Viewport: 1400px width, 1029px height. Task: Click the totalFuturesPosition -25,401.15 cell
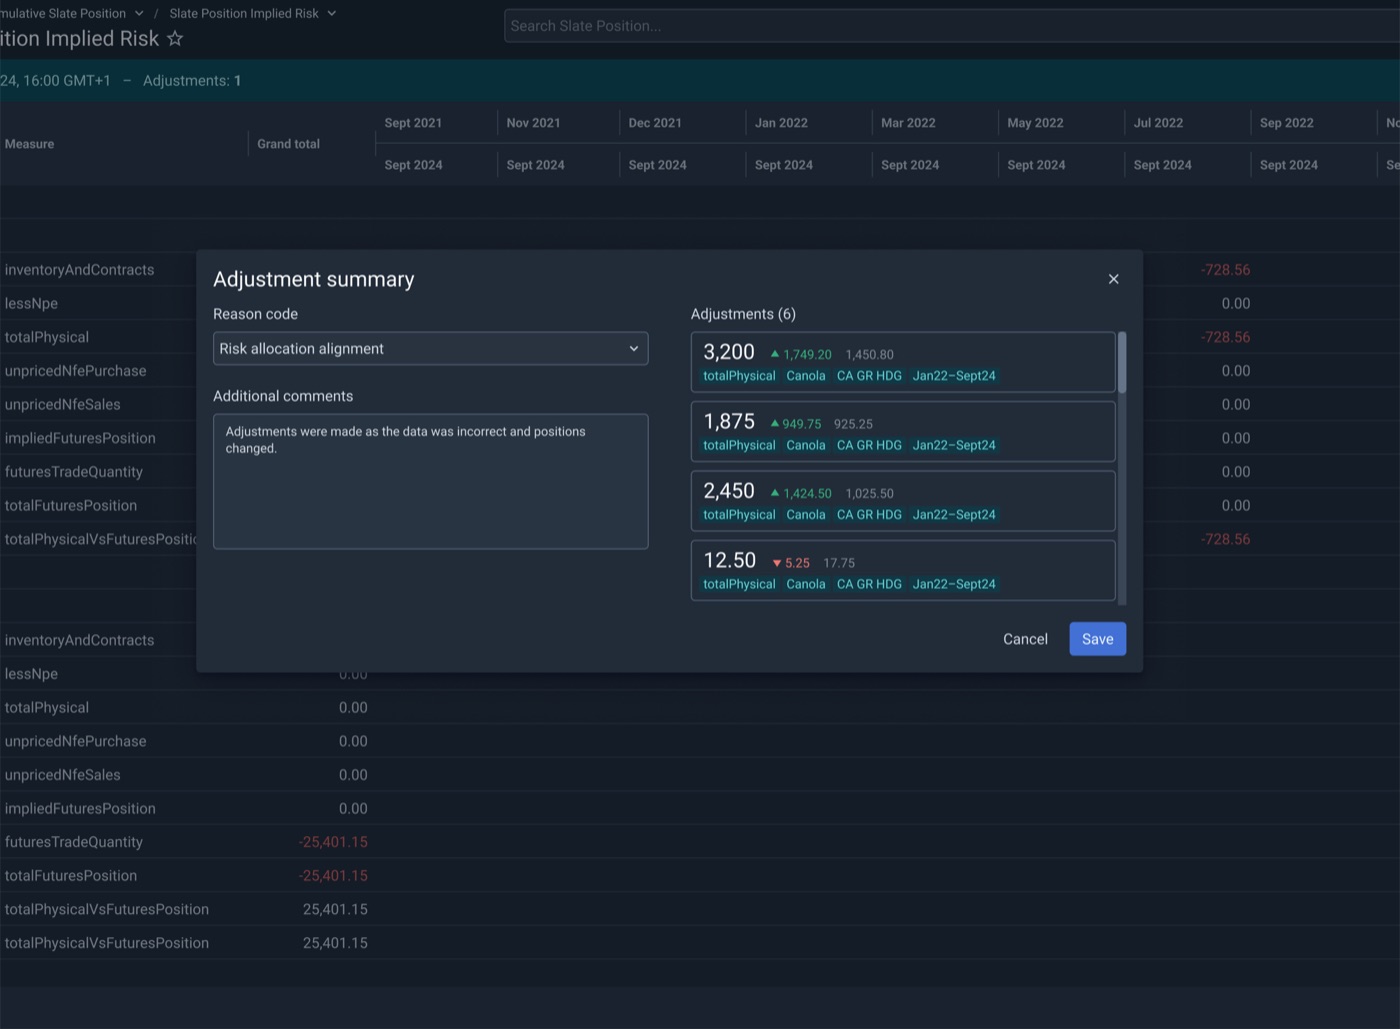pos(333,876)
